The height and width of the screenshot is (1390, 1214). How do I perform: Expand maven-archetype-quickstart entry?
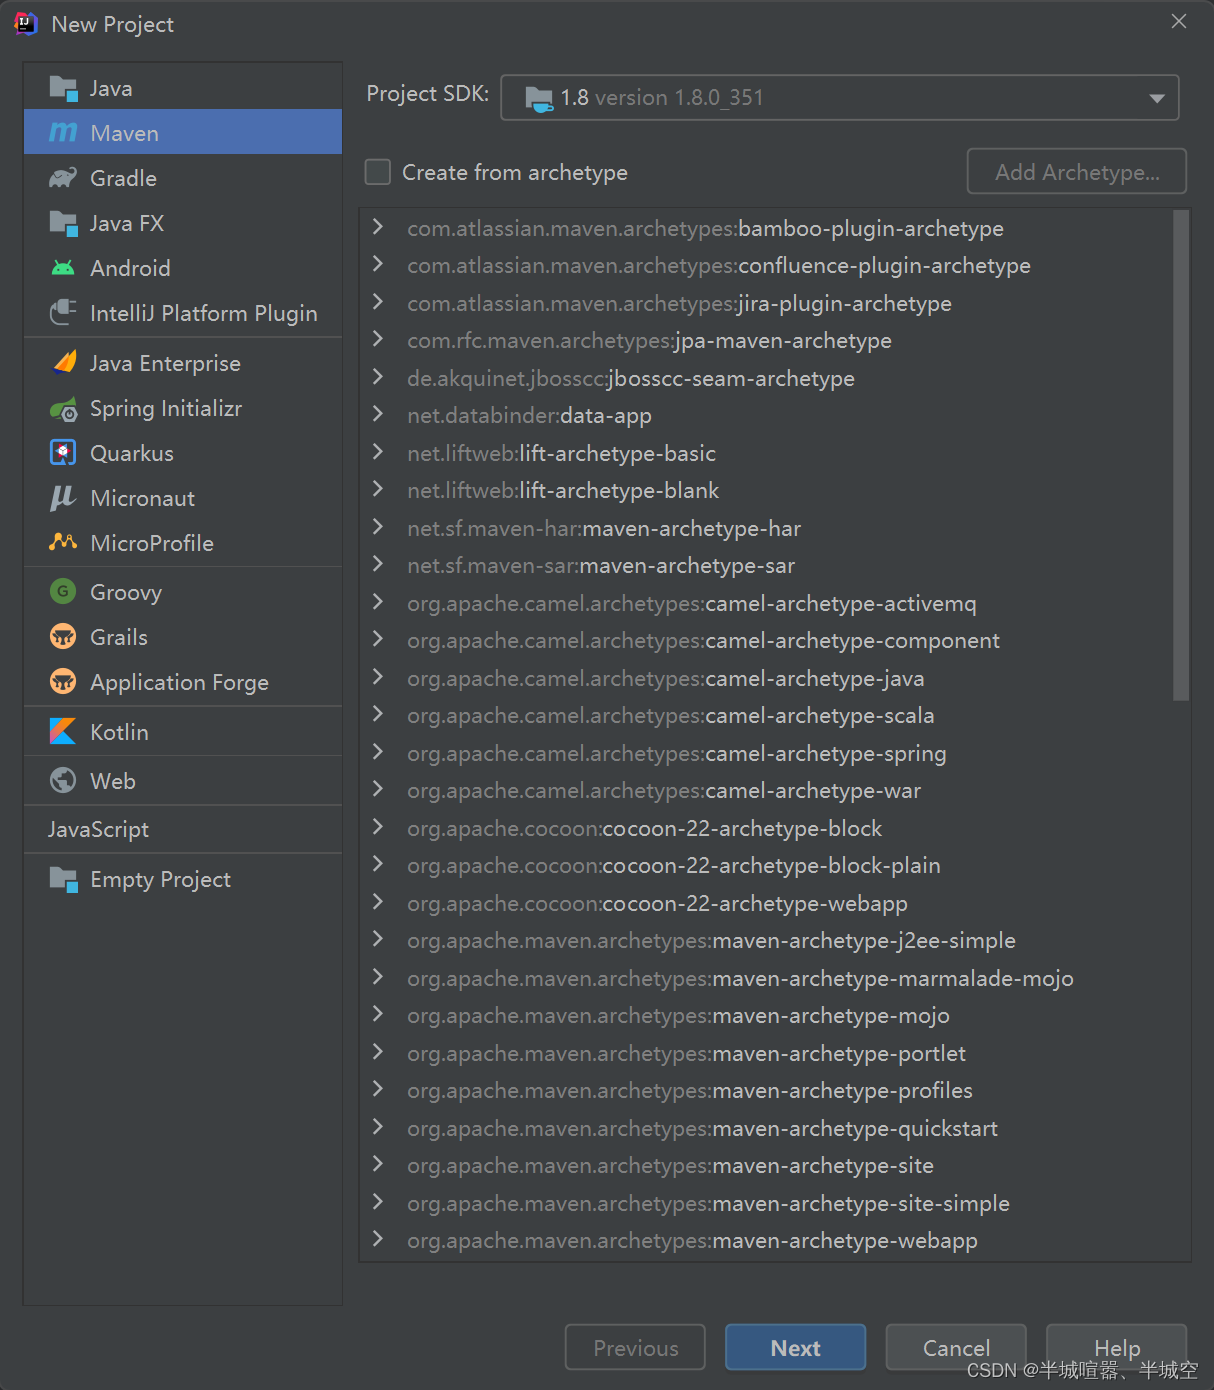tap(378, 1127)
